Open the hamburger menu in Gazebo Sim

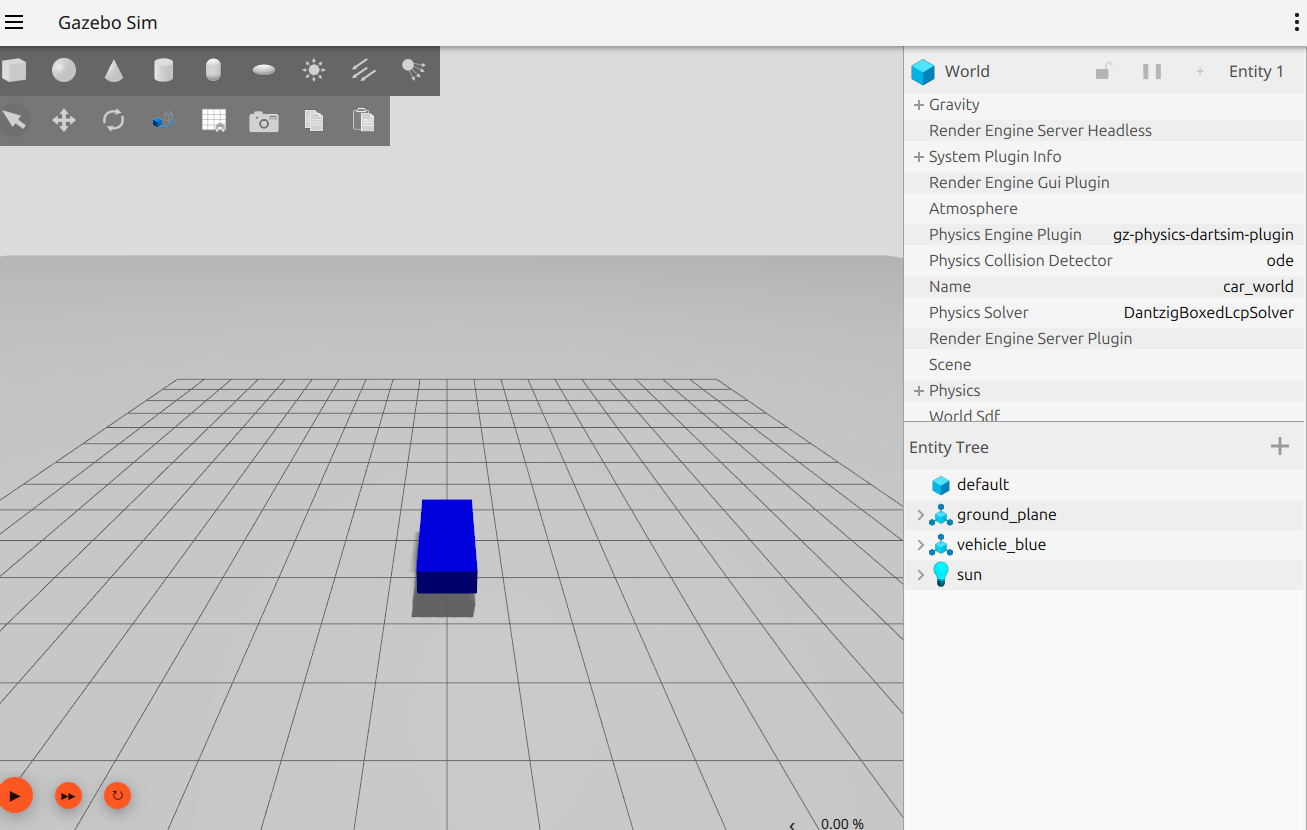pyautogui.click(x=14, y=22)
